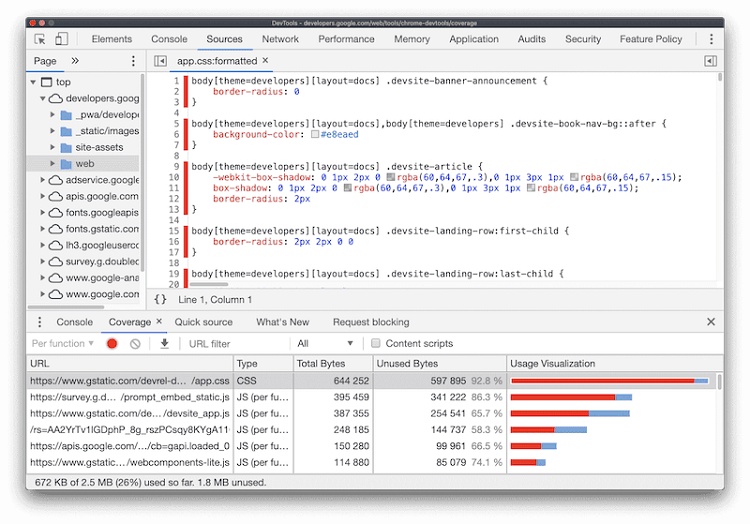Expand the _pwa/develope folder arrow

53,115
